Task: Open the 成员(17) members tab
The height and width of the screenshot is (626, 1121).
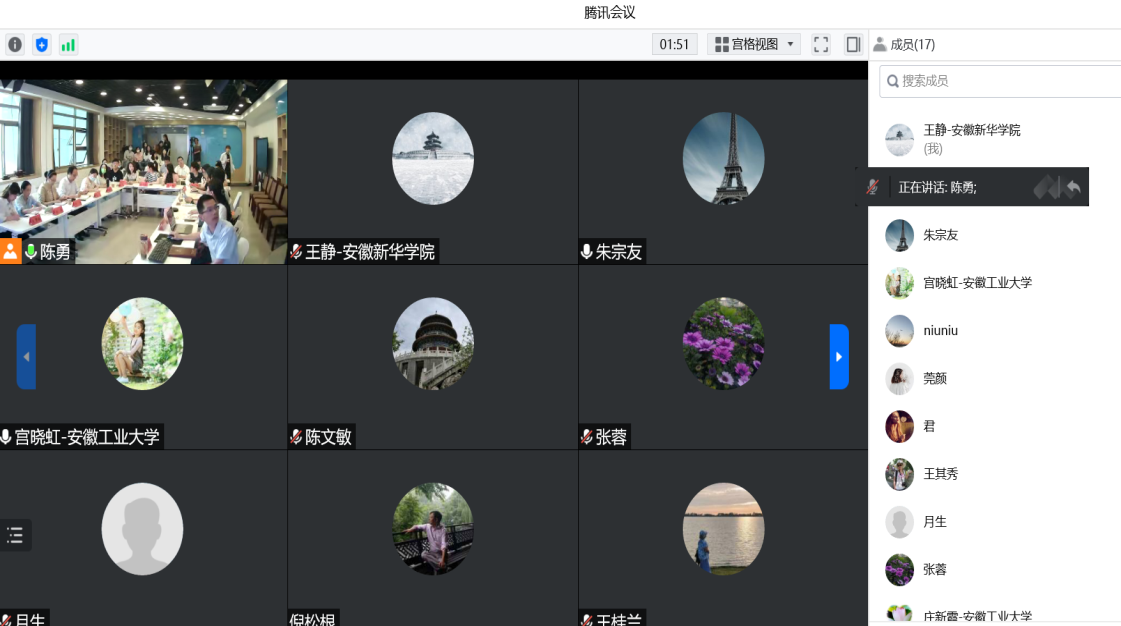Action: click(x=904, y=45)
